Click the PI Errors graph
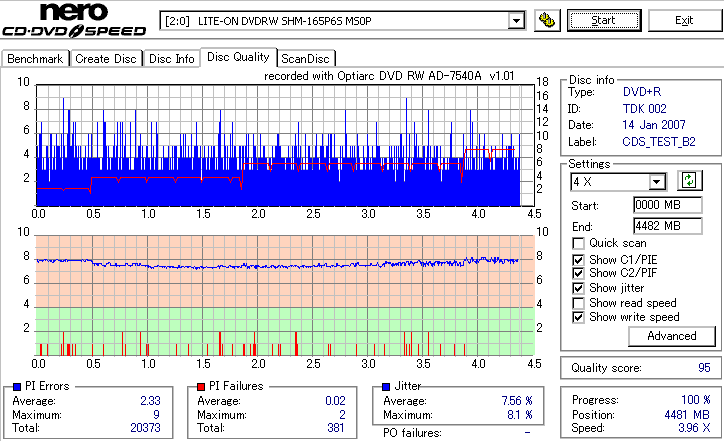 (285, 145)
